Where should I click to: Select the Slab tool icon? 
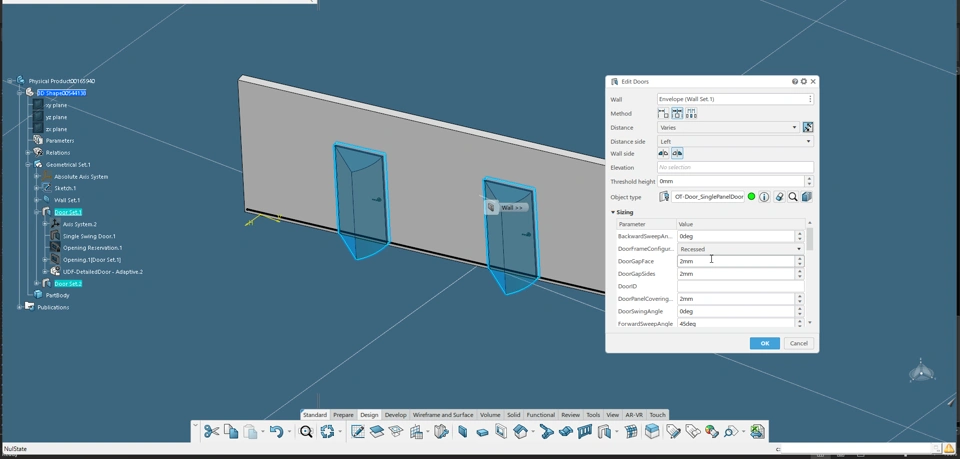tap(482, 432)
